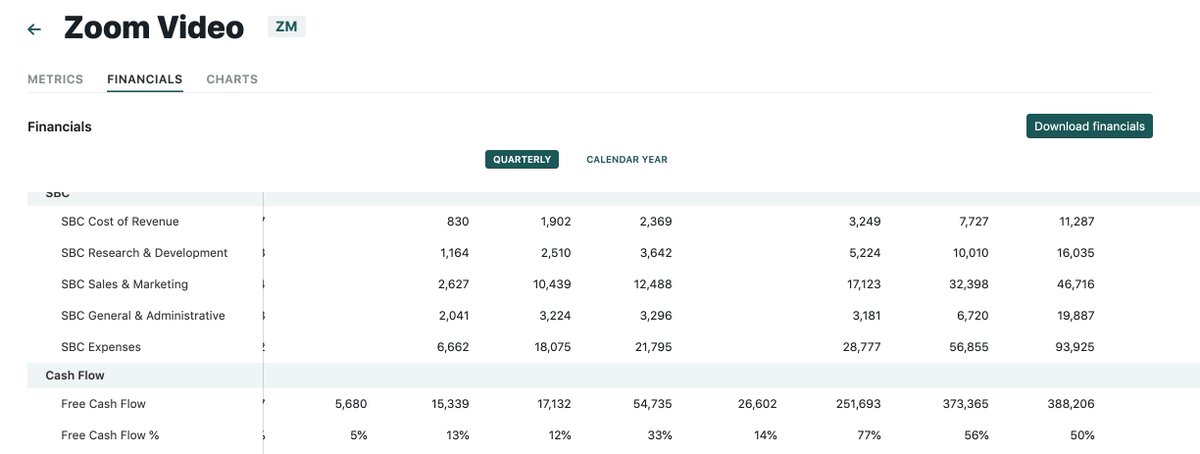
Task: Click the SBC Cost of Revenue row label
Action: click(120, 221)
